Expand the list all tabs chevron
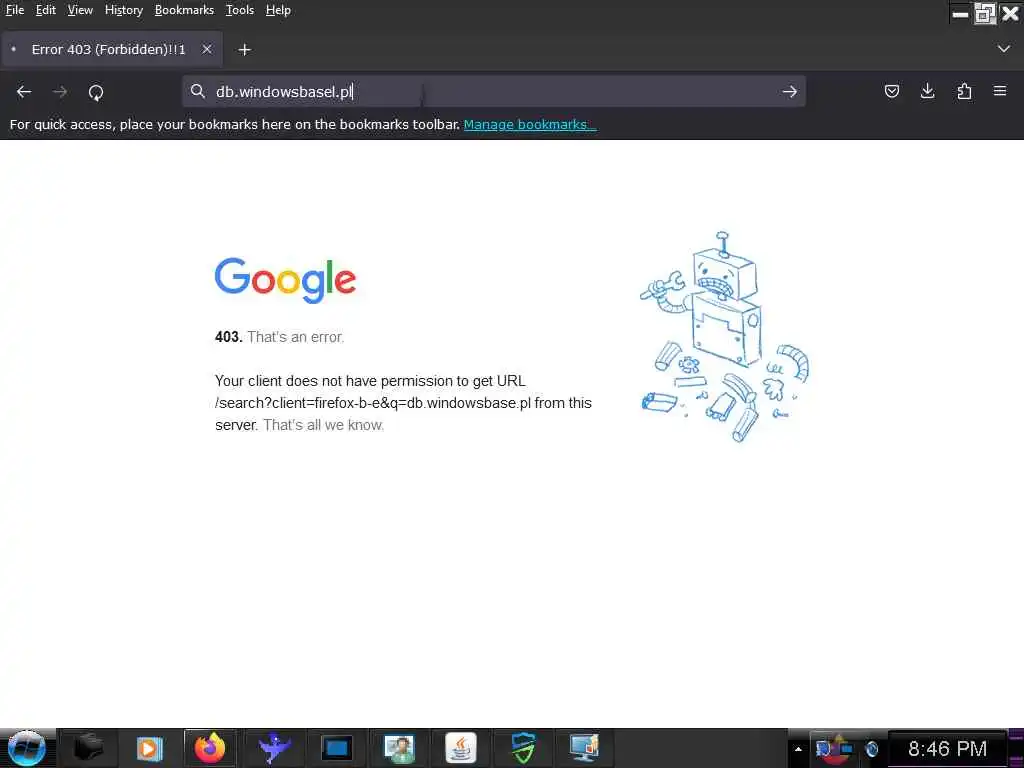 pyautogui.click(x=1004, y=49)
